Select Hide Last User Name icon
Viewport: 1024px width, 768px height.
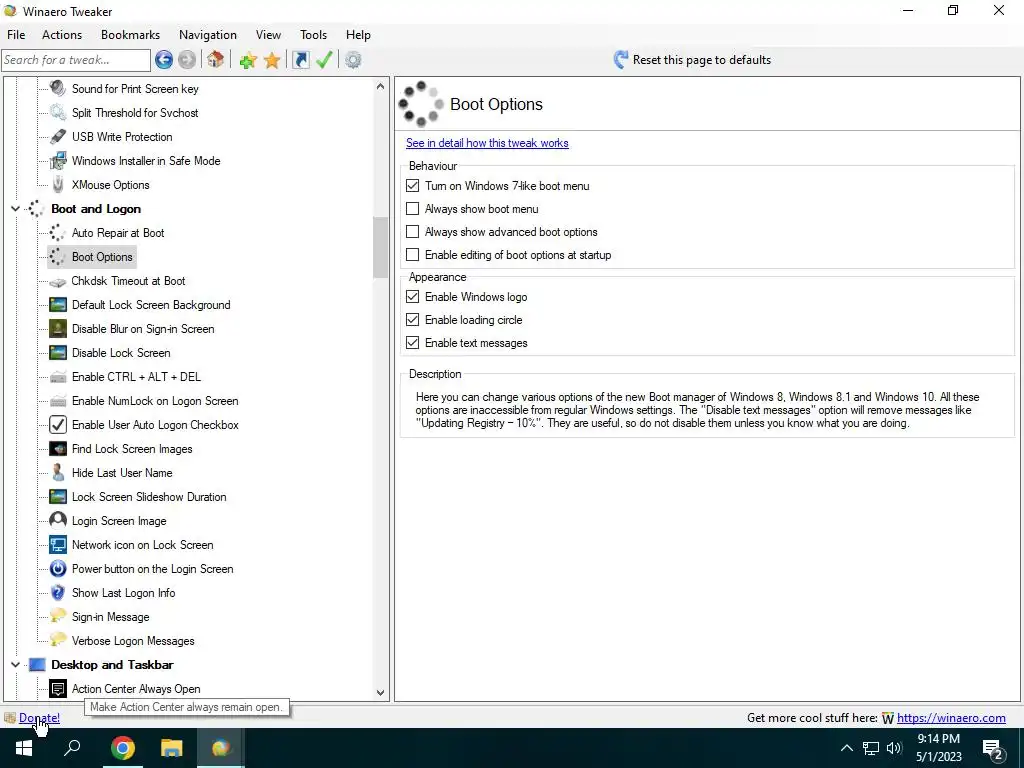coord(58,473)
